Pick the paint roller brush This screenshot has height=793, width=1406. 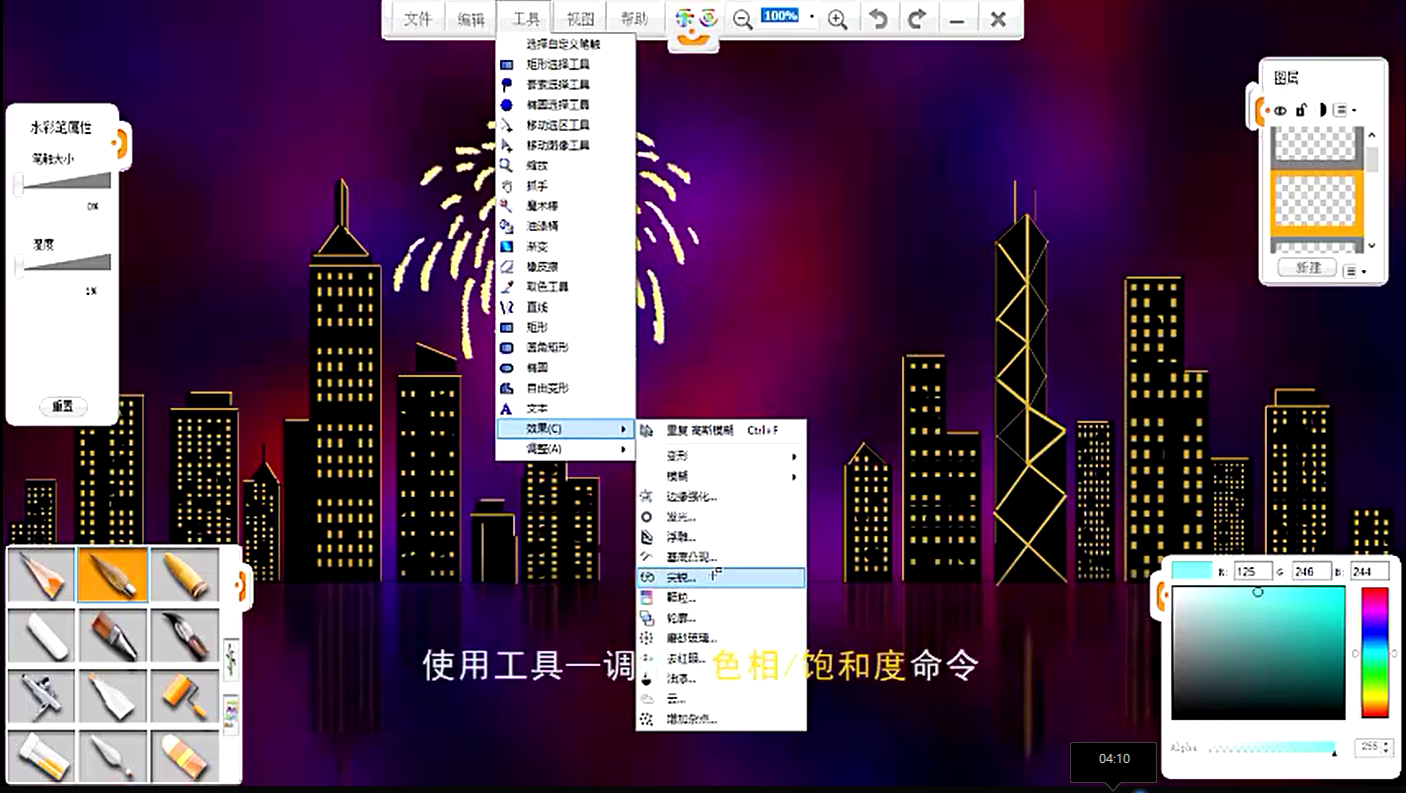tap(185, 694)
